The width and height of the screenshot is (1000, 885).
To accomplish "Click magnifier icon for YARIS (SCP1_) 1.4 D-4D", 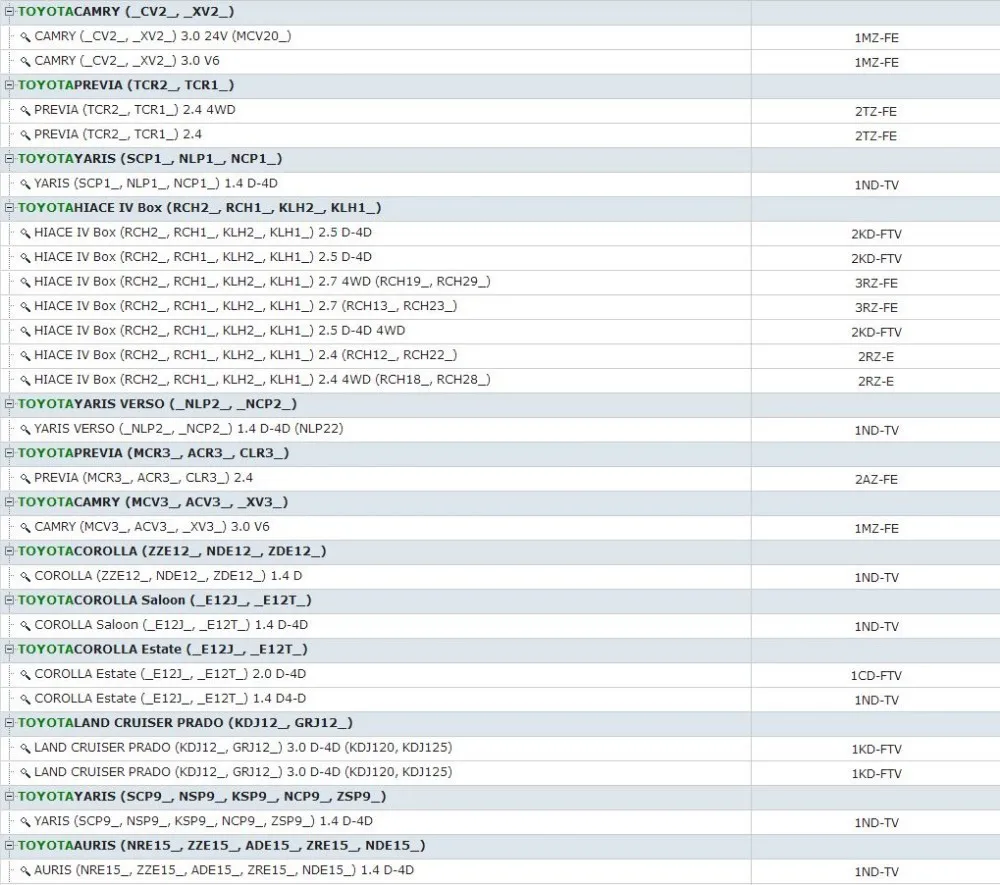I will click(25, 184).
